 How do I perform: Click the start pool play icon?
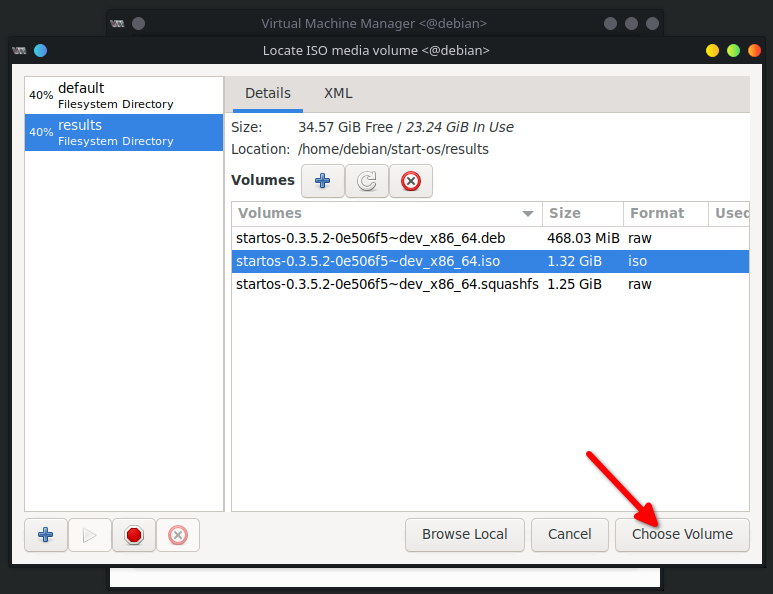(89, 535)
